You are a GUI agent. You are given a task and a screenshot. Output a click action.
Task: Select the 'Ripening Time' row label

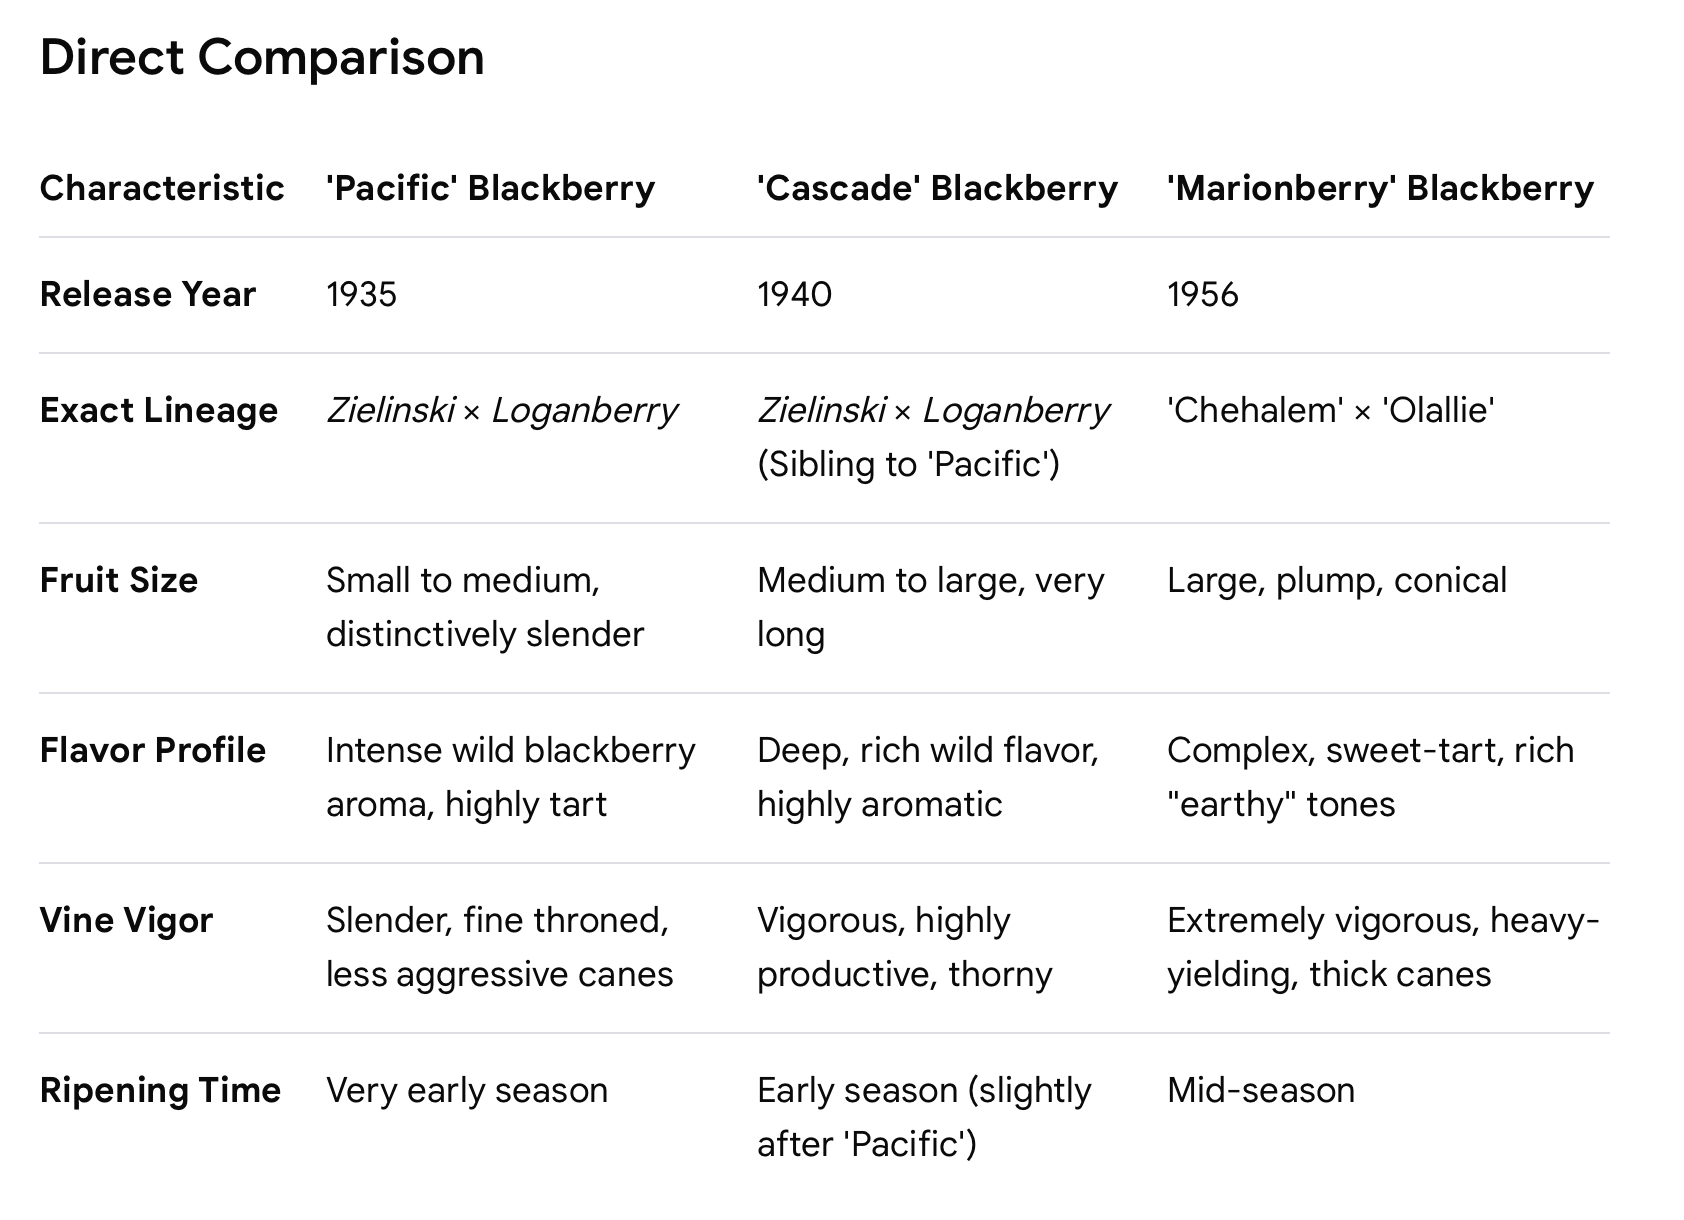coord(160,1090)
